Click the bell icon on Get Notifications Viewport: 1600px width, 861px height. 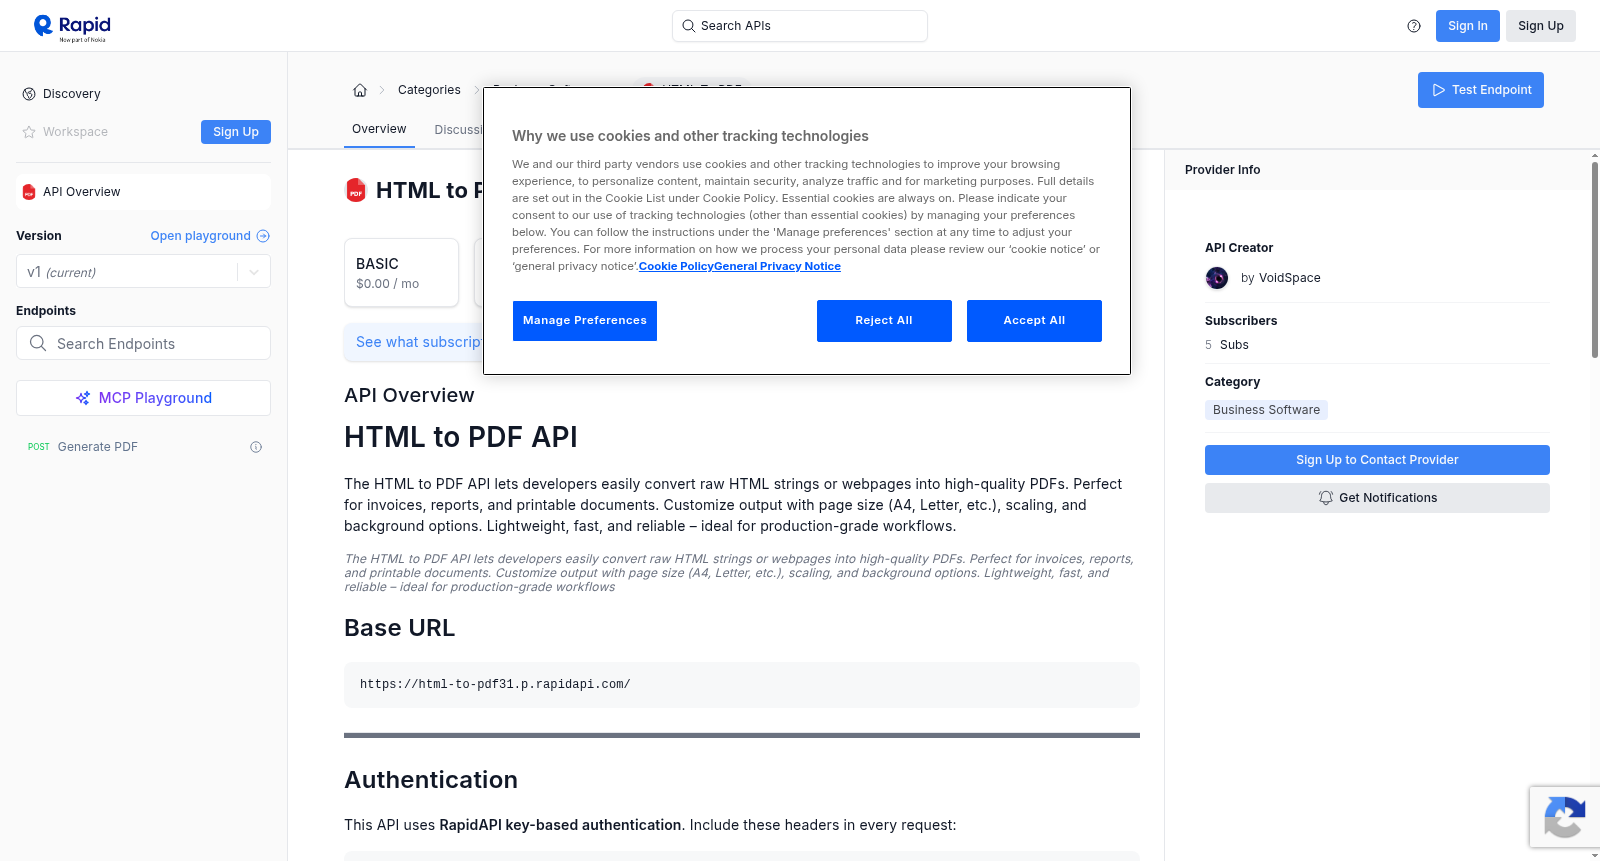point(1326,498)
